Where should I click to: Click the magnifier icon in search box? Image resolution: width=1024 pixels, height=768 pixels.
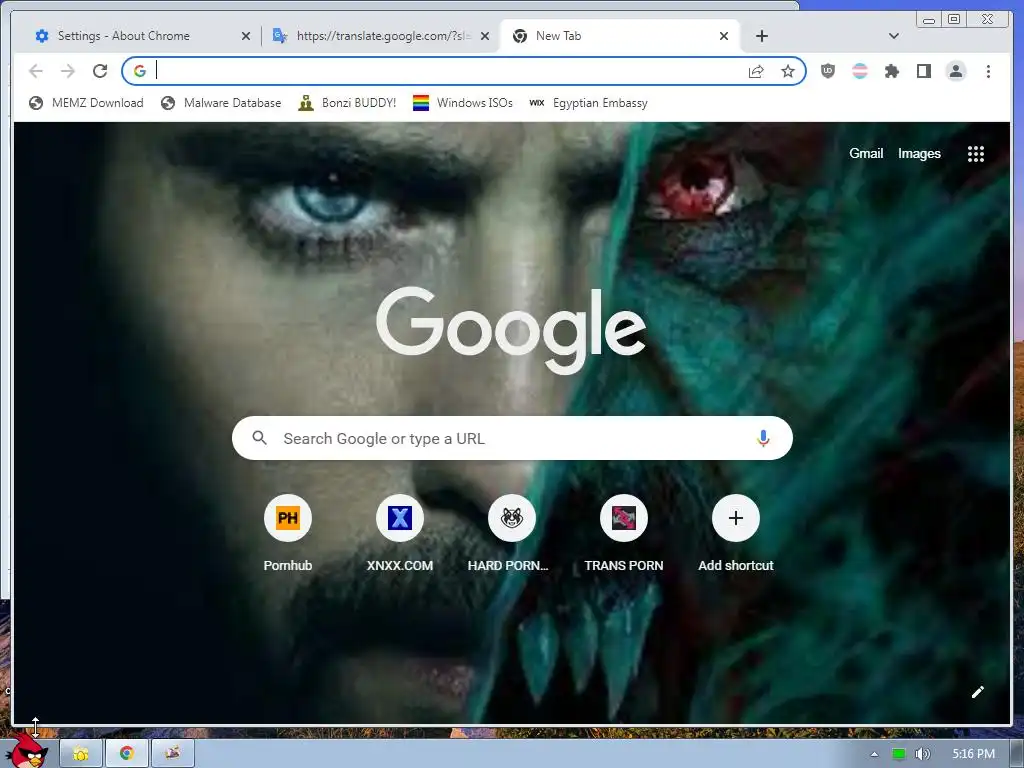(259, 438)
